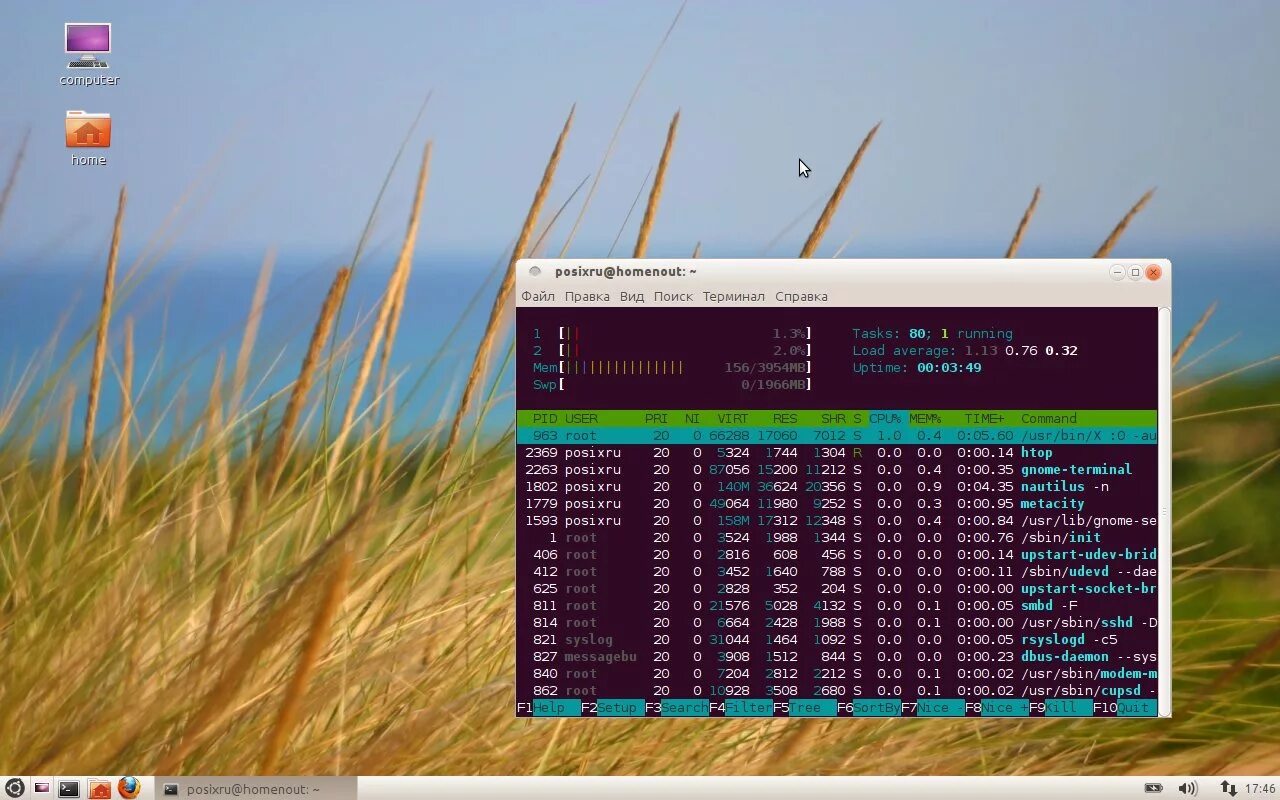Sort by the USER column header

click(581, 419)
